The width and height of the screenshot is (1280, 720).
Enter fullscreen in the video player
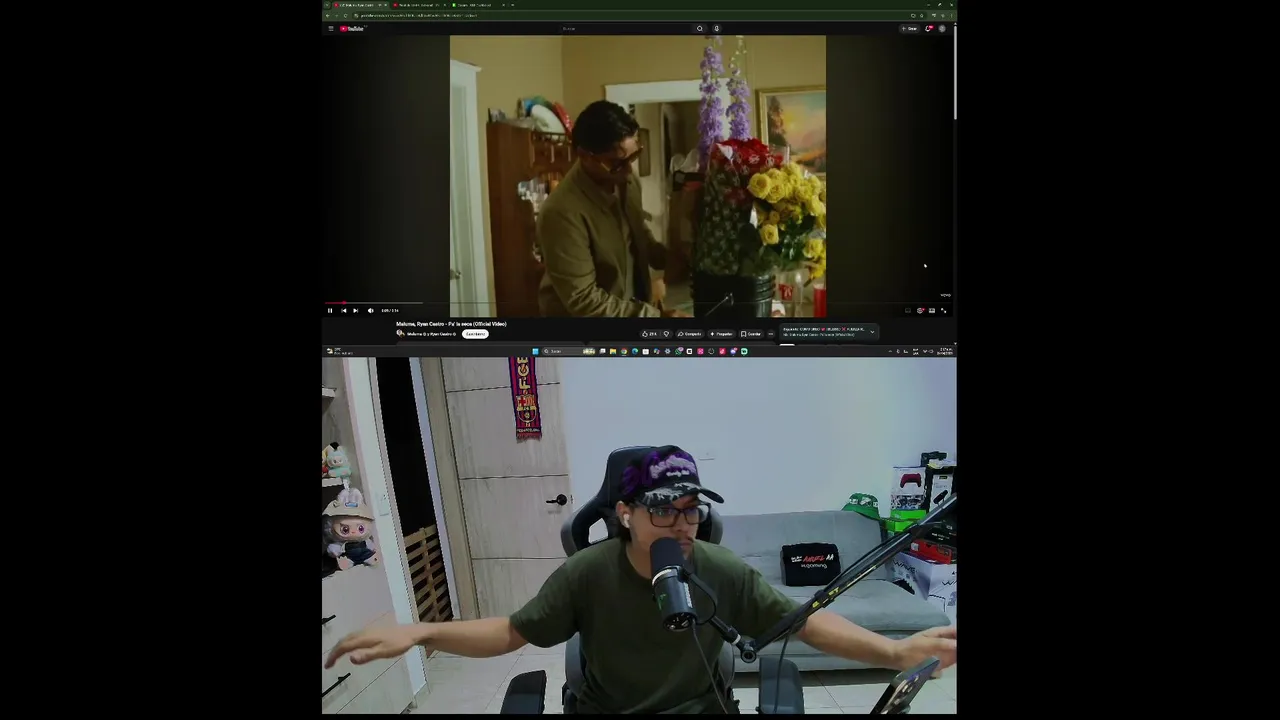(x=943, y=310)
